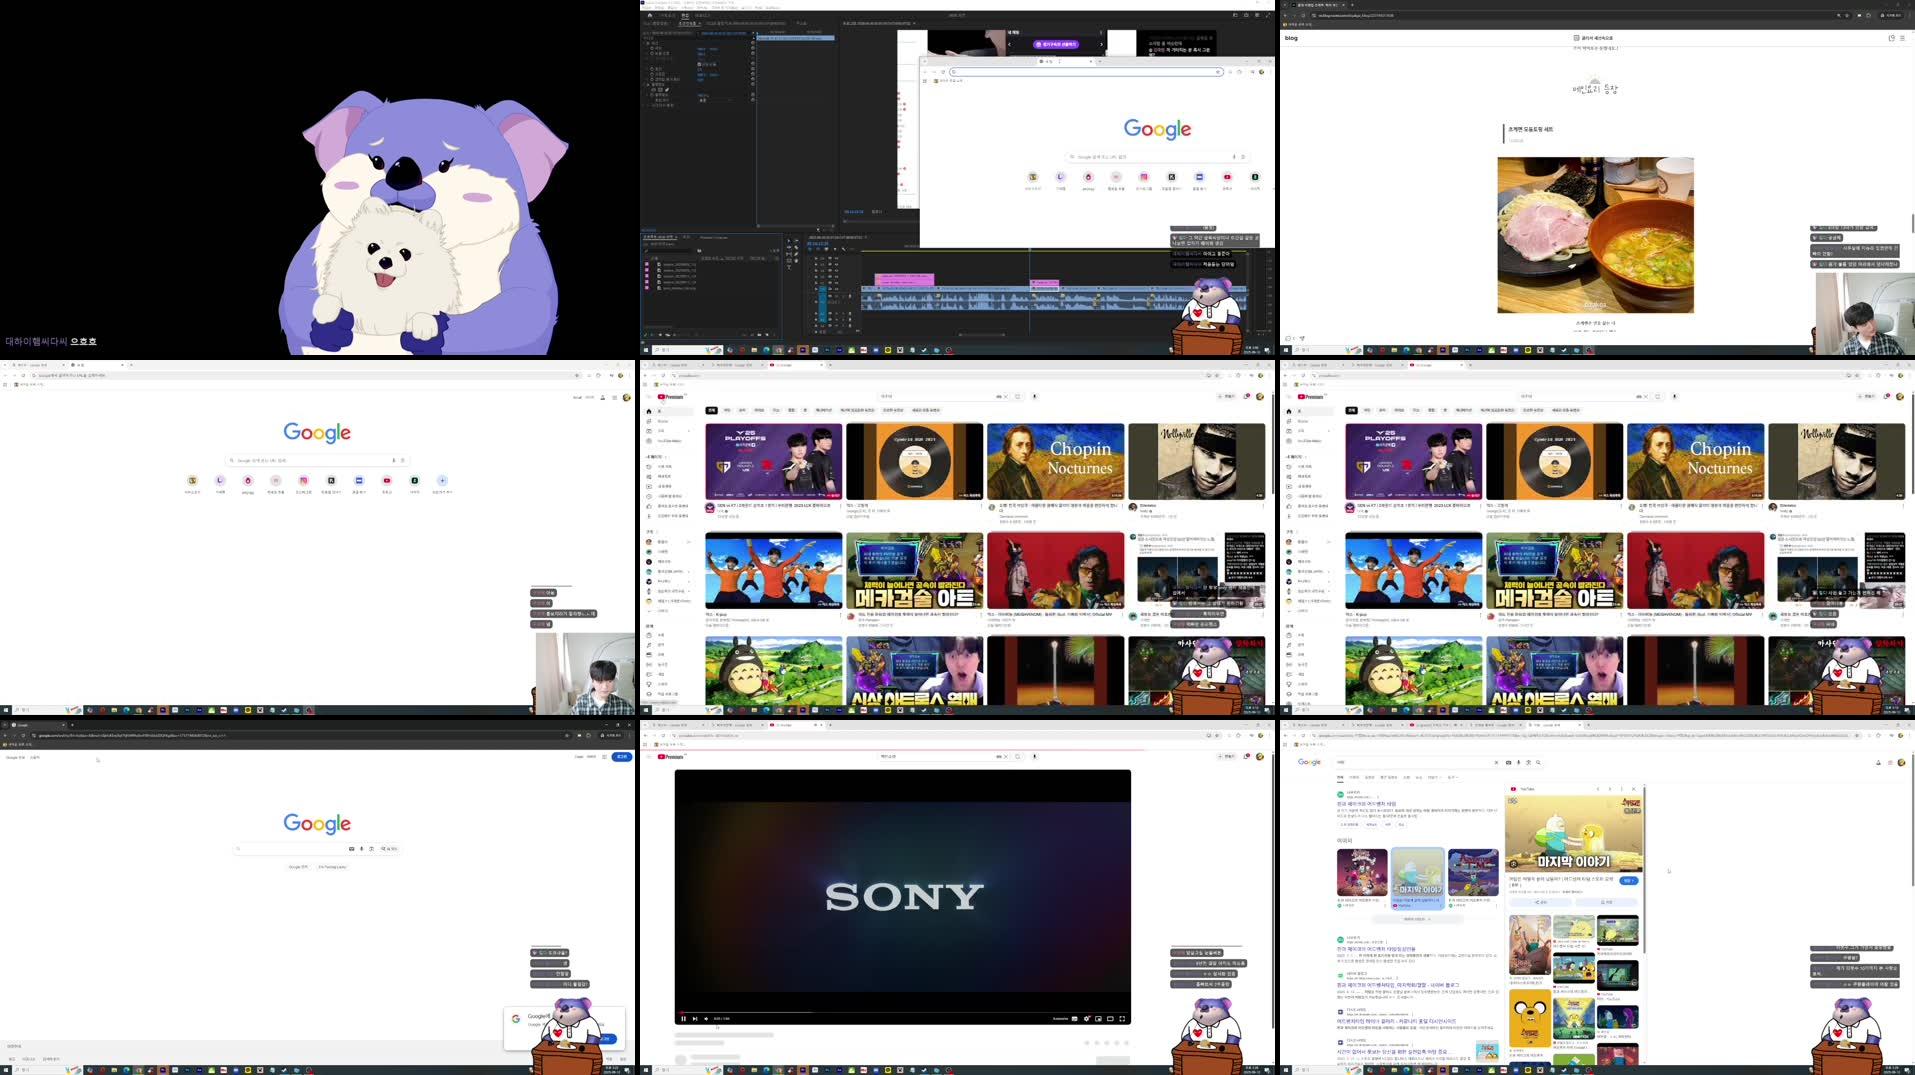Start voice search above the Sony video
The width and height of the screenshot is (1915, 1075).
click(1034, 756)
